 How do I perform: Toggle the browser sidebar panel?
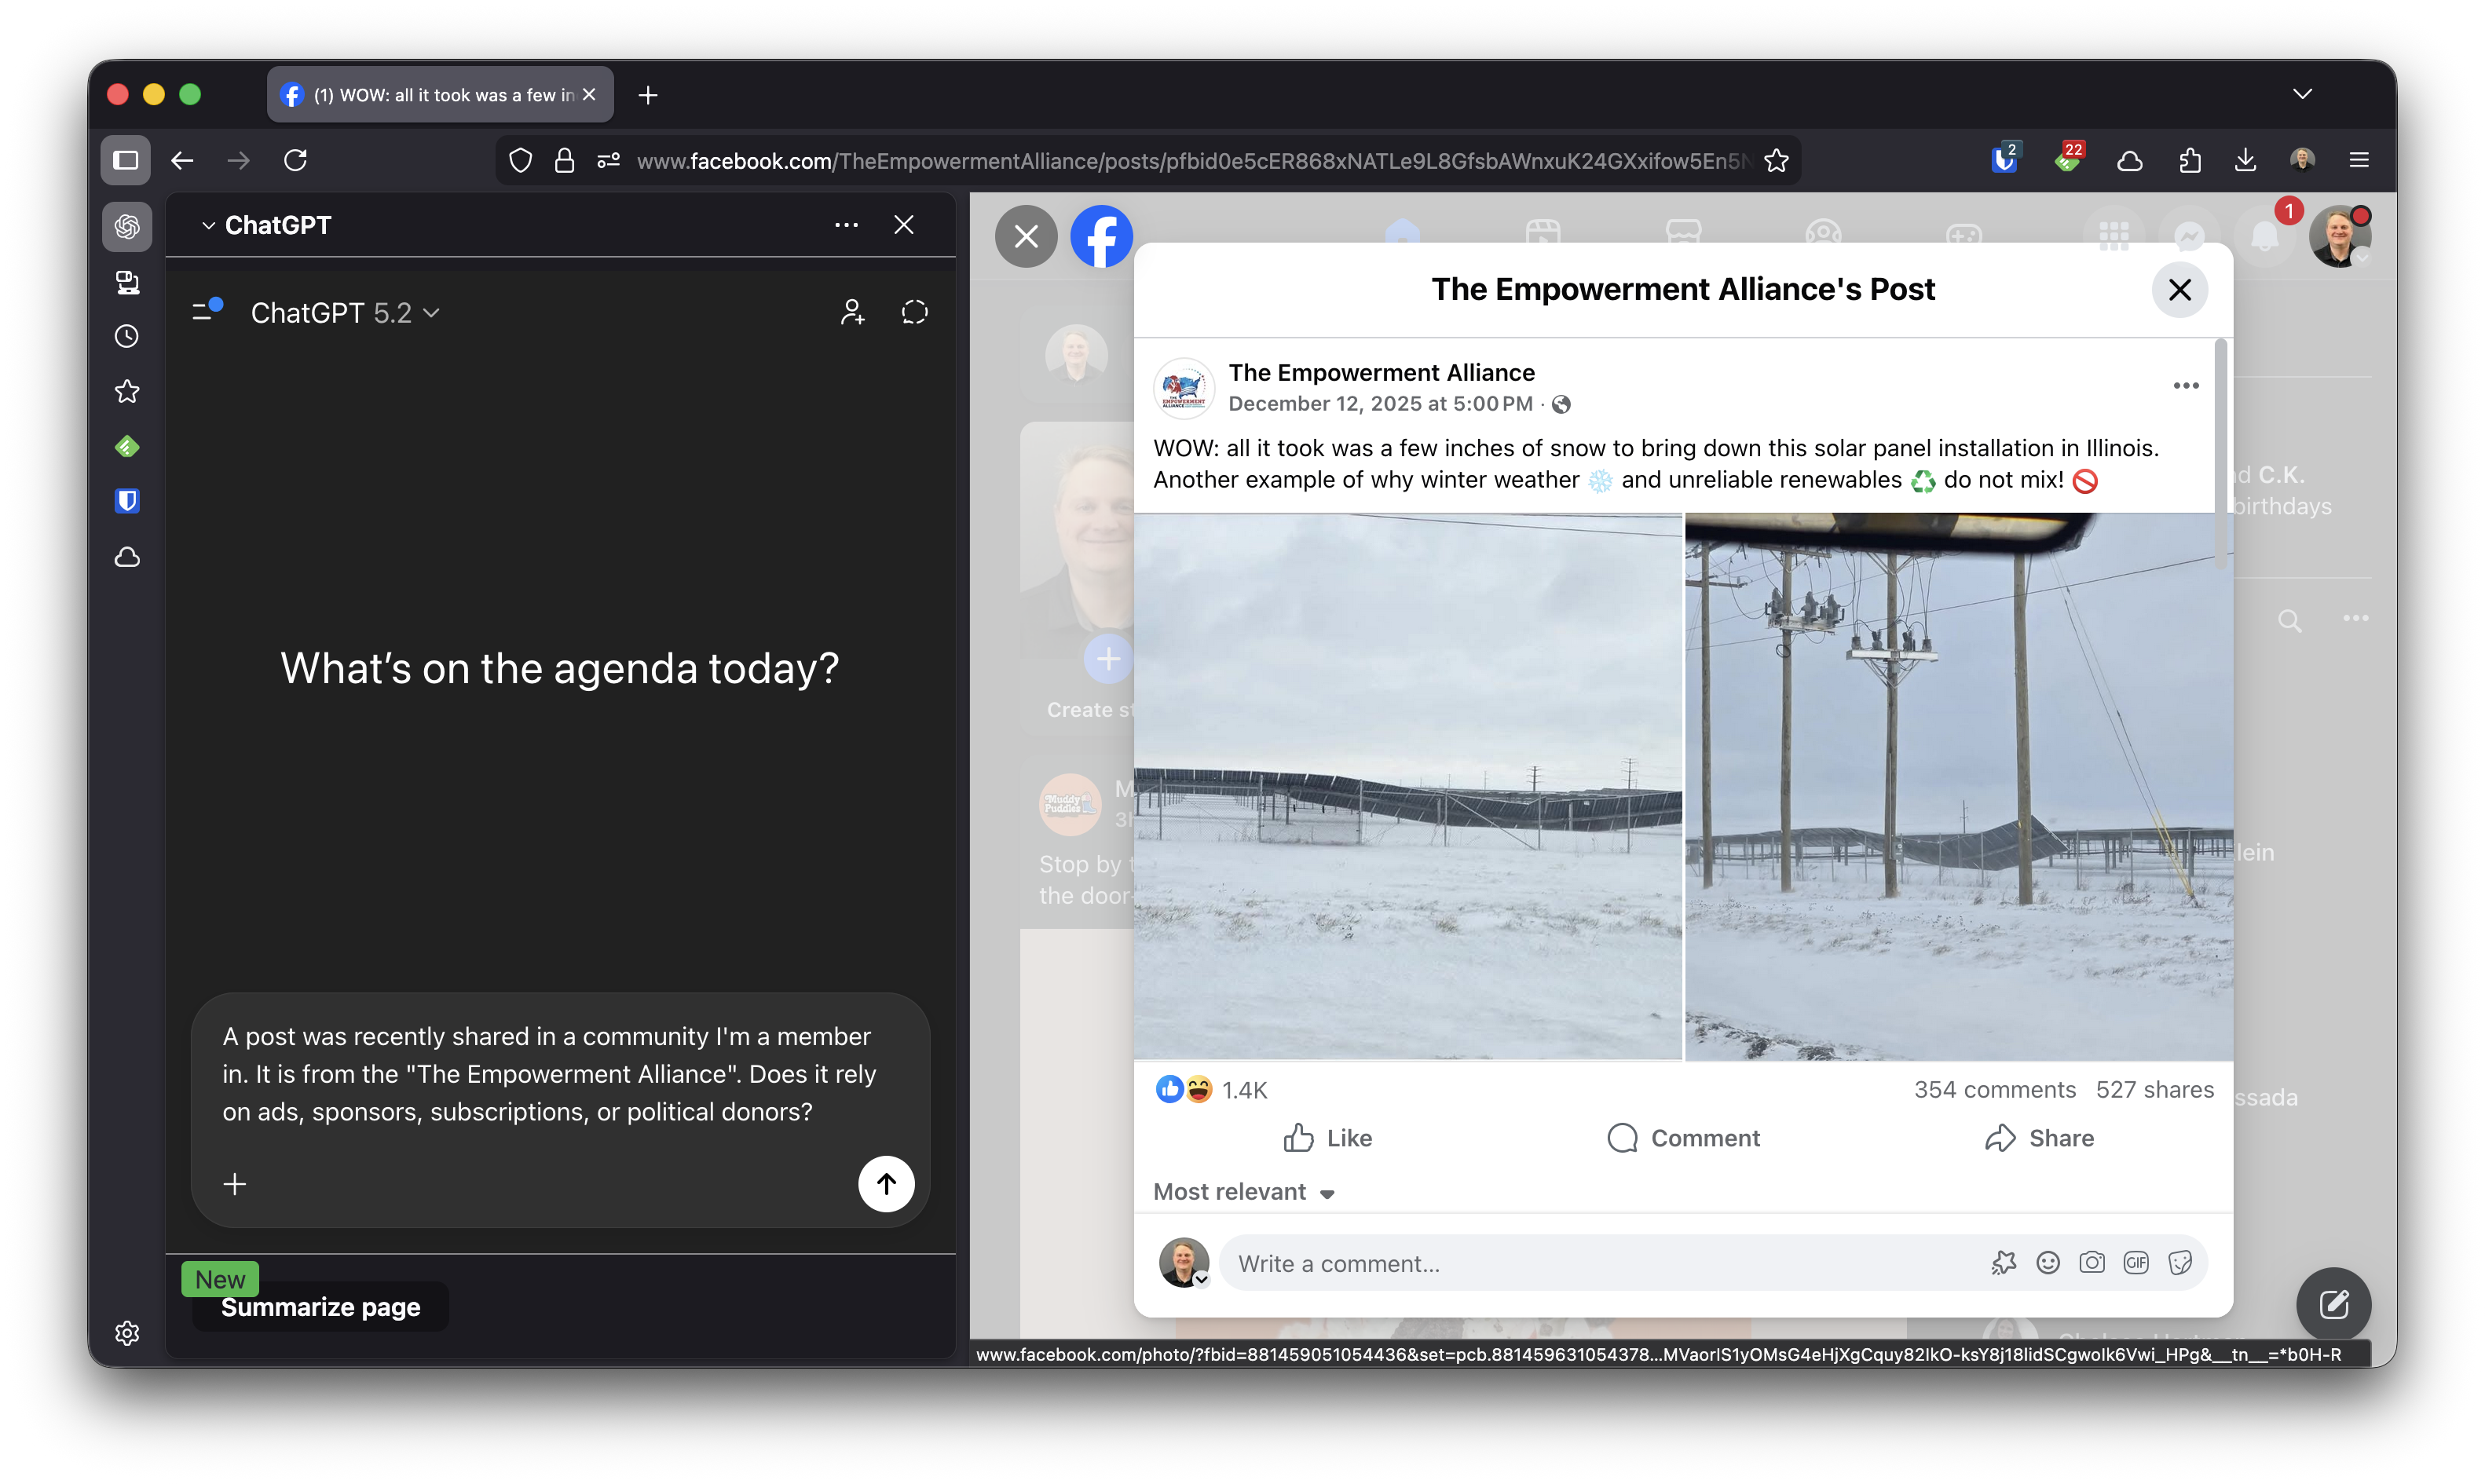pos(126,160)
